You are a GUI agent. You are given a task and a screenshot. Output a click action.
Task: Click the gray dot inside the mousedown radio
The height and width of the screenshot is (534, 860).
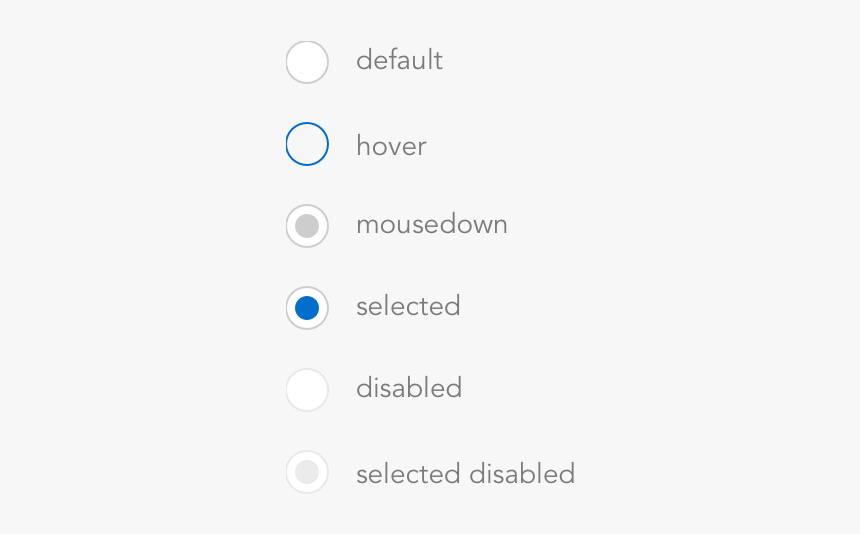[307, 226]
